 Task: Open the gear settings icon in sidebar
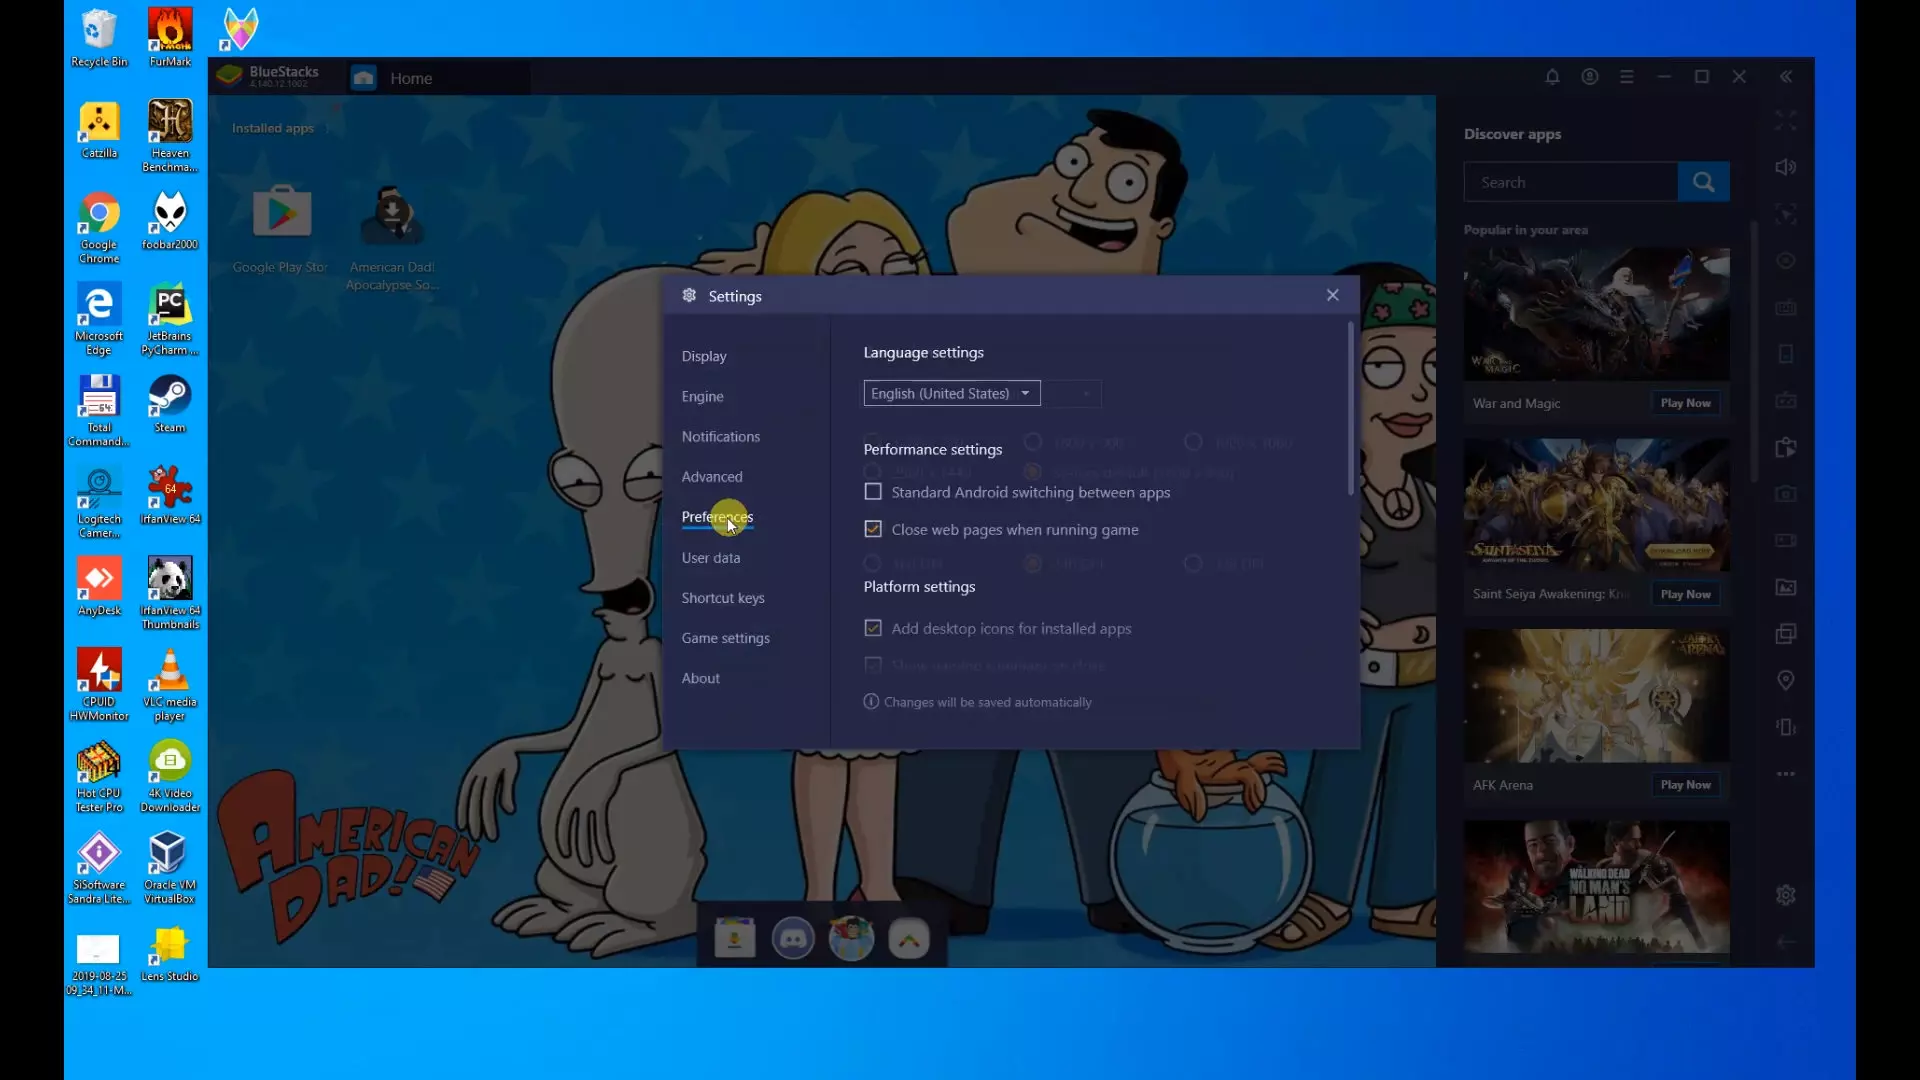click(1785, 895)
